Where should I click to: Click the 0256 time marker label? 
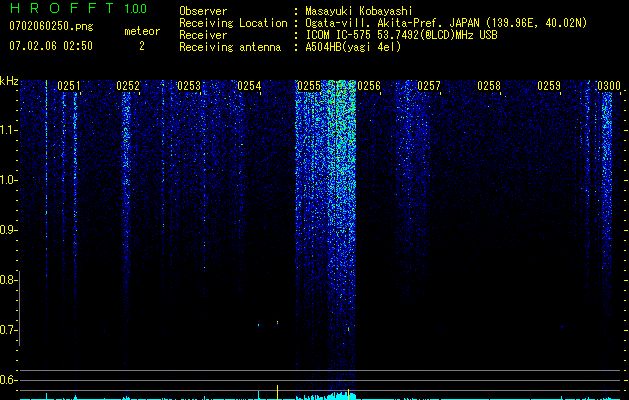pyautogui.click(x=369, y=86)
